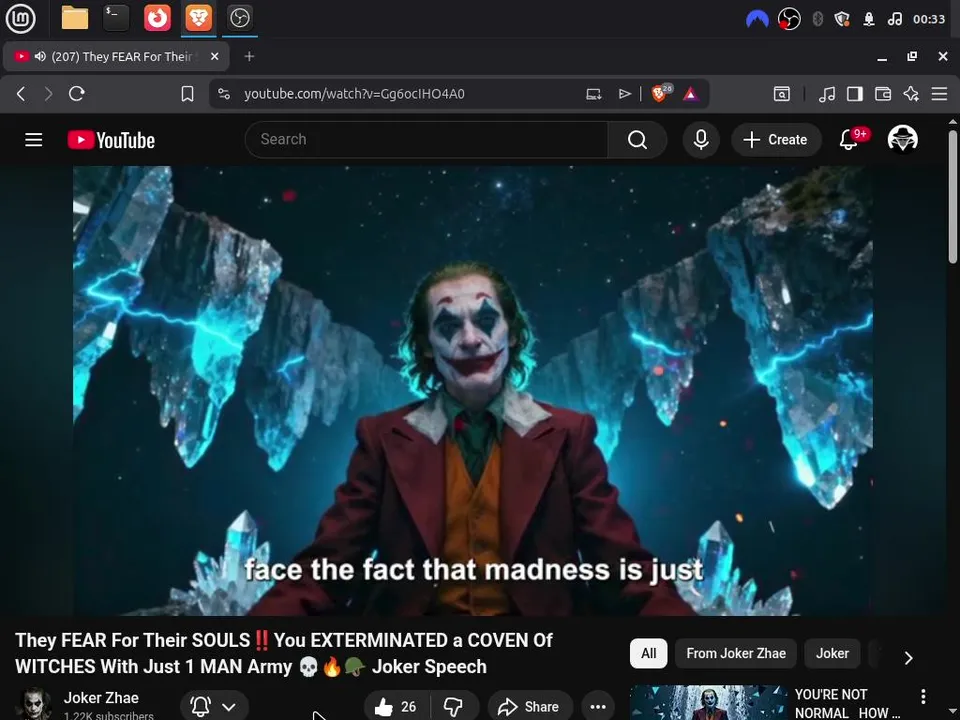Open the notifications bell in the system tray
Screen dimensions: 960x720
pos(869,19)
